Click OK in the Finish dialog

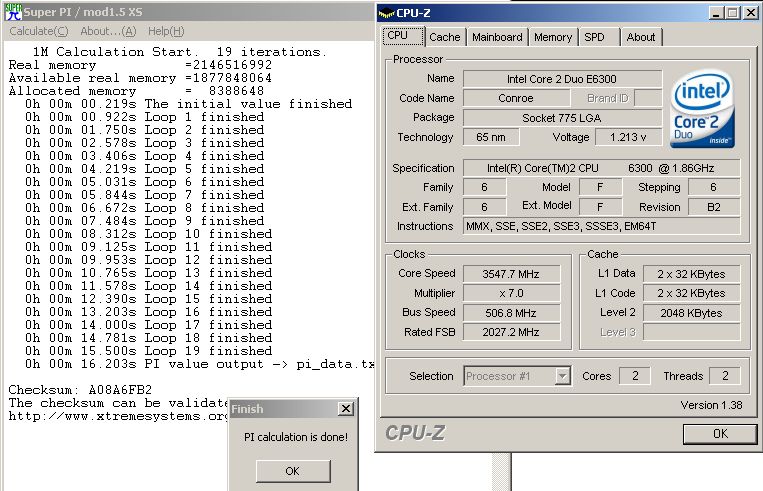click(x=293, y=471)
